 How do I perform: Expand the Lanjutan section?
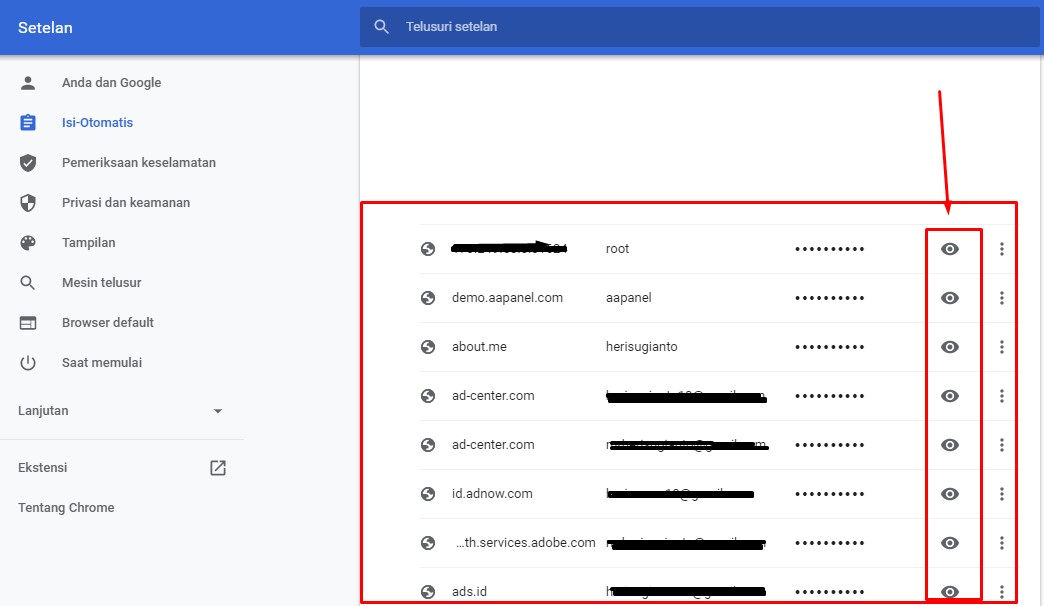[x=121, y=411]
